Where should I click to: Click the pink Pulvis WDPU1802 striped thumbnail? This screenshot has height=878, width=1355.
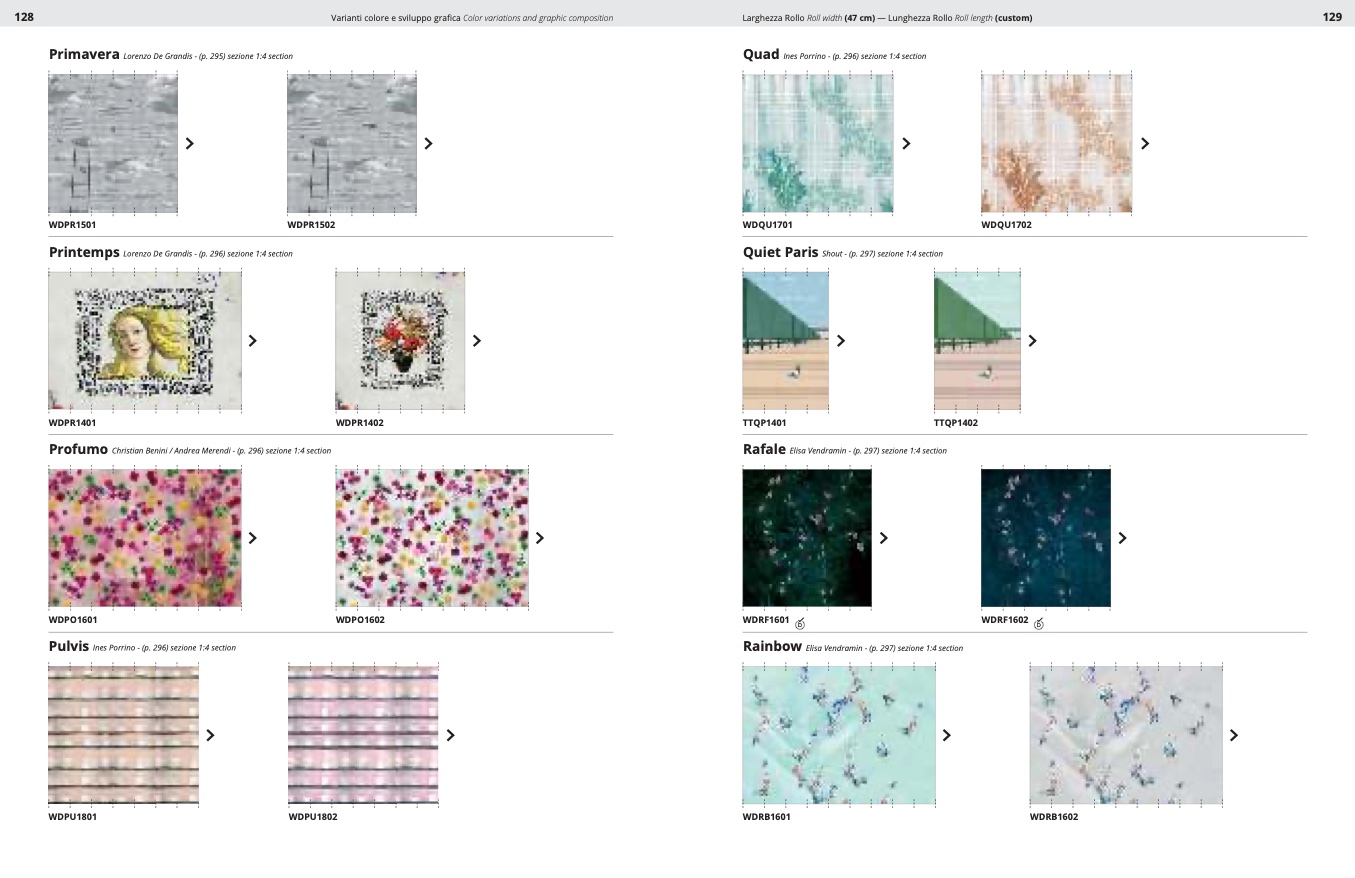pos(363,735)
